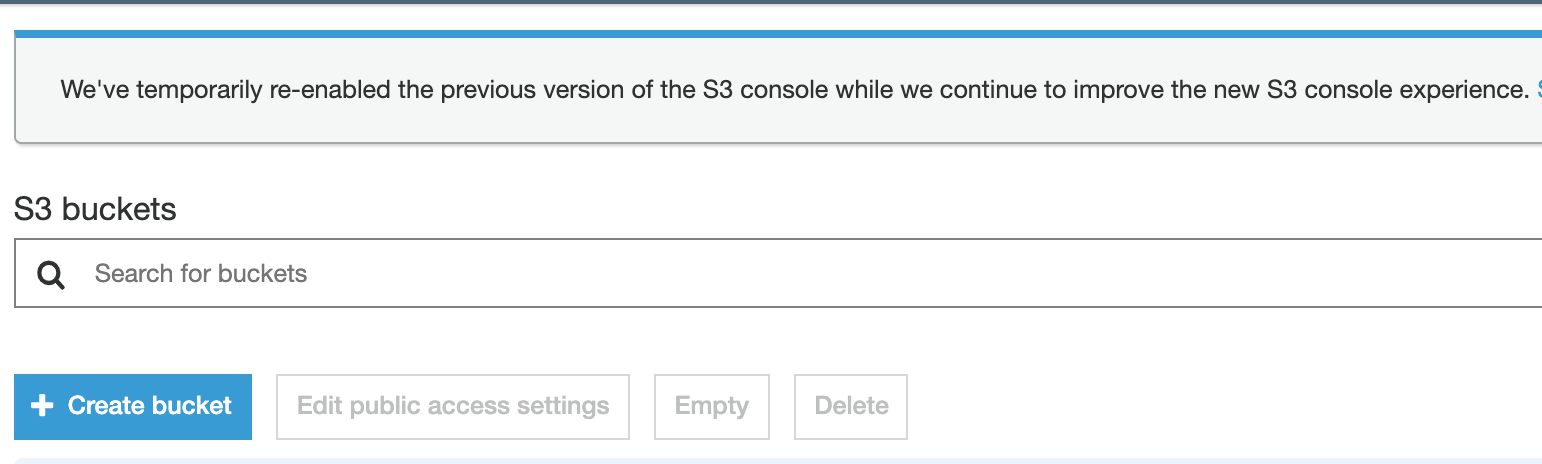Click the empty right side of search box
1542x464 pixels.
(1200, 274)
